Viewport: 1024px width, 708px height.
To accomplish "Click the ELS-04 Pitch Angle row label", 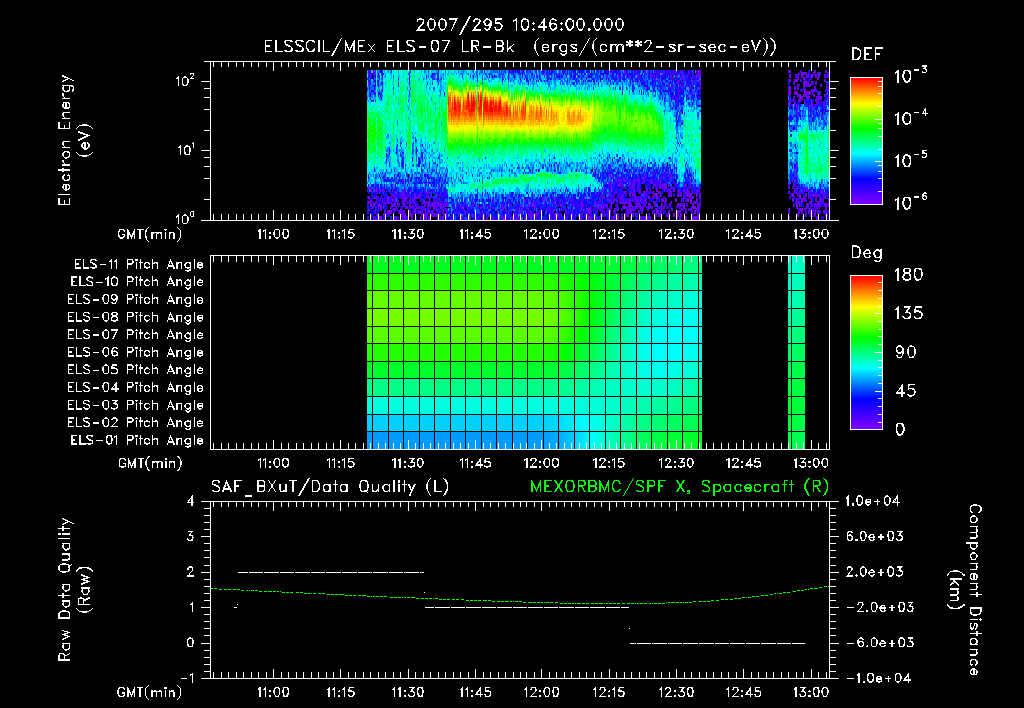I will point(135,387).
